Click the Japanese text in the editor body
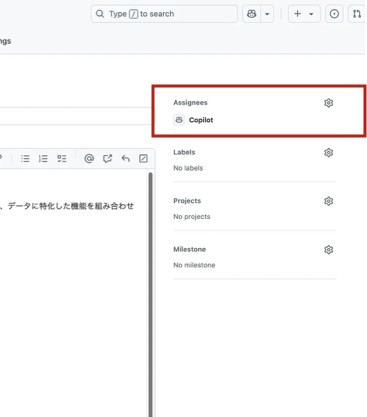Screen dimensions: 367x417 point(67,206)
